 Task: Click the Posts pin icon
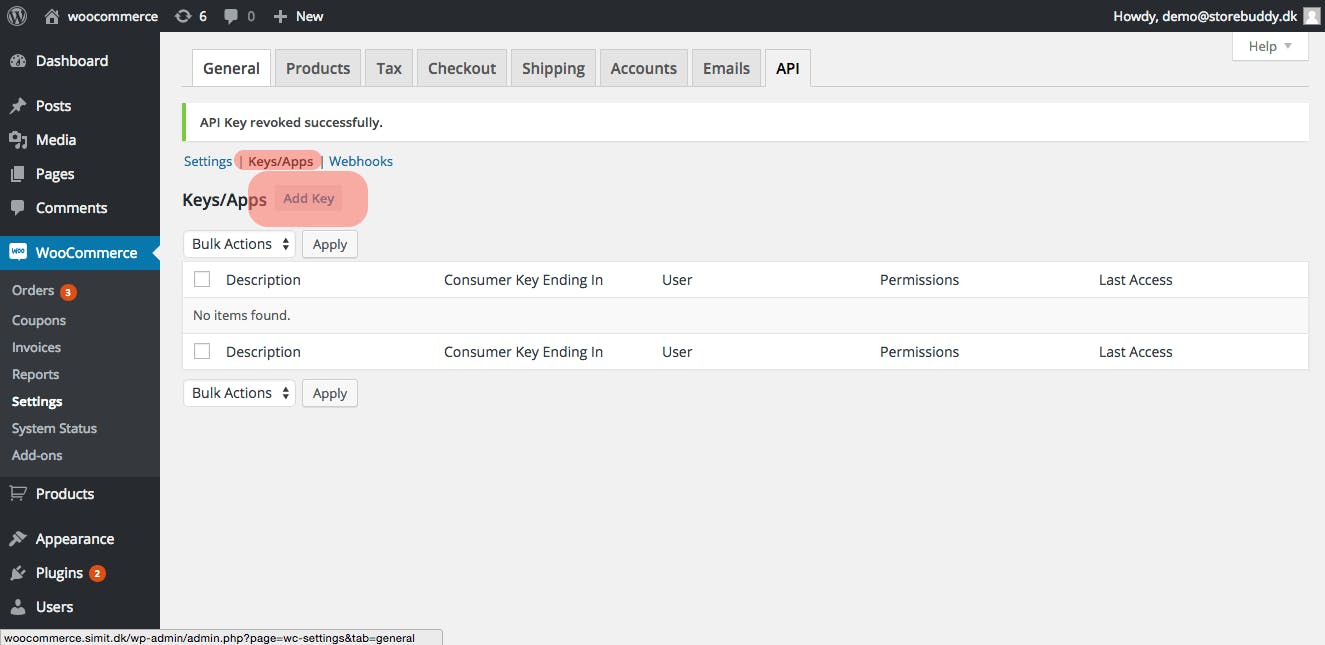point(18,106)
